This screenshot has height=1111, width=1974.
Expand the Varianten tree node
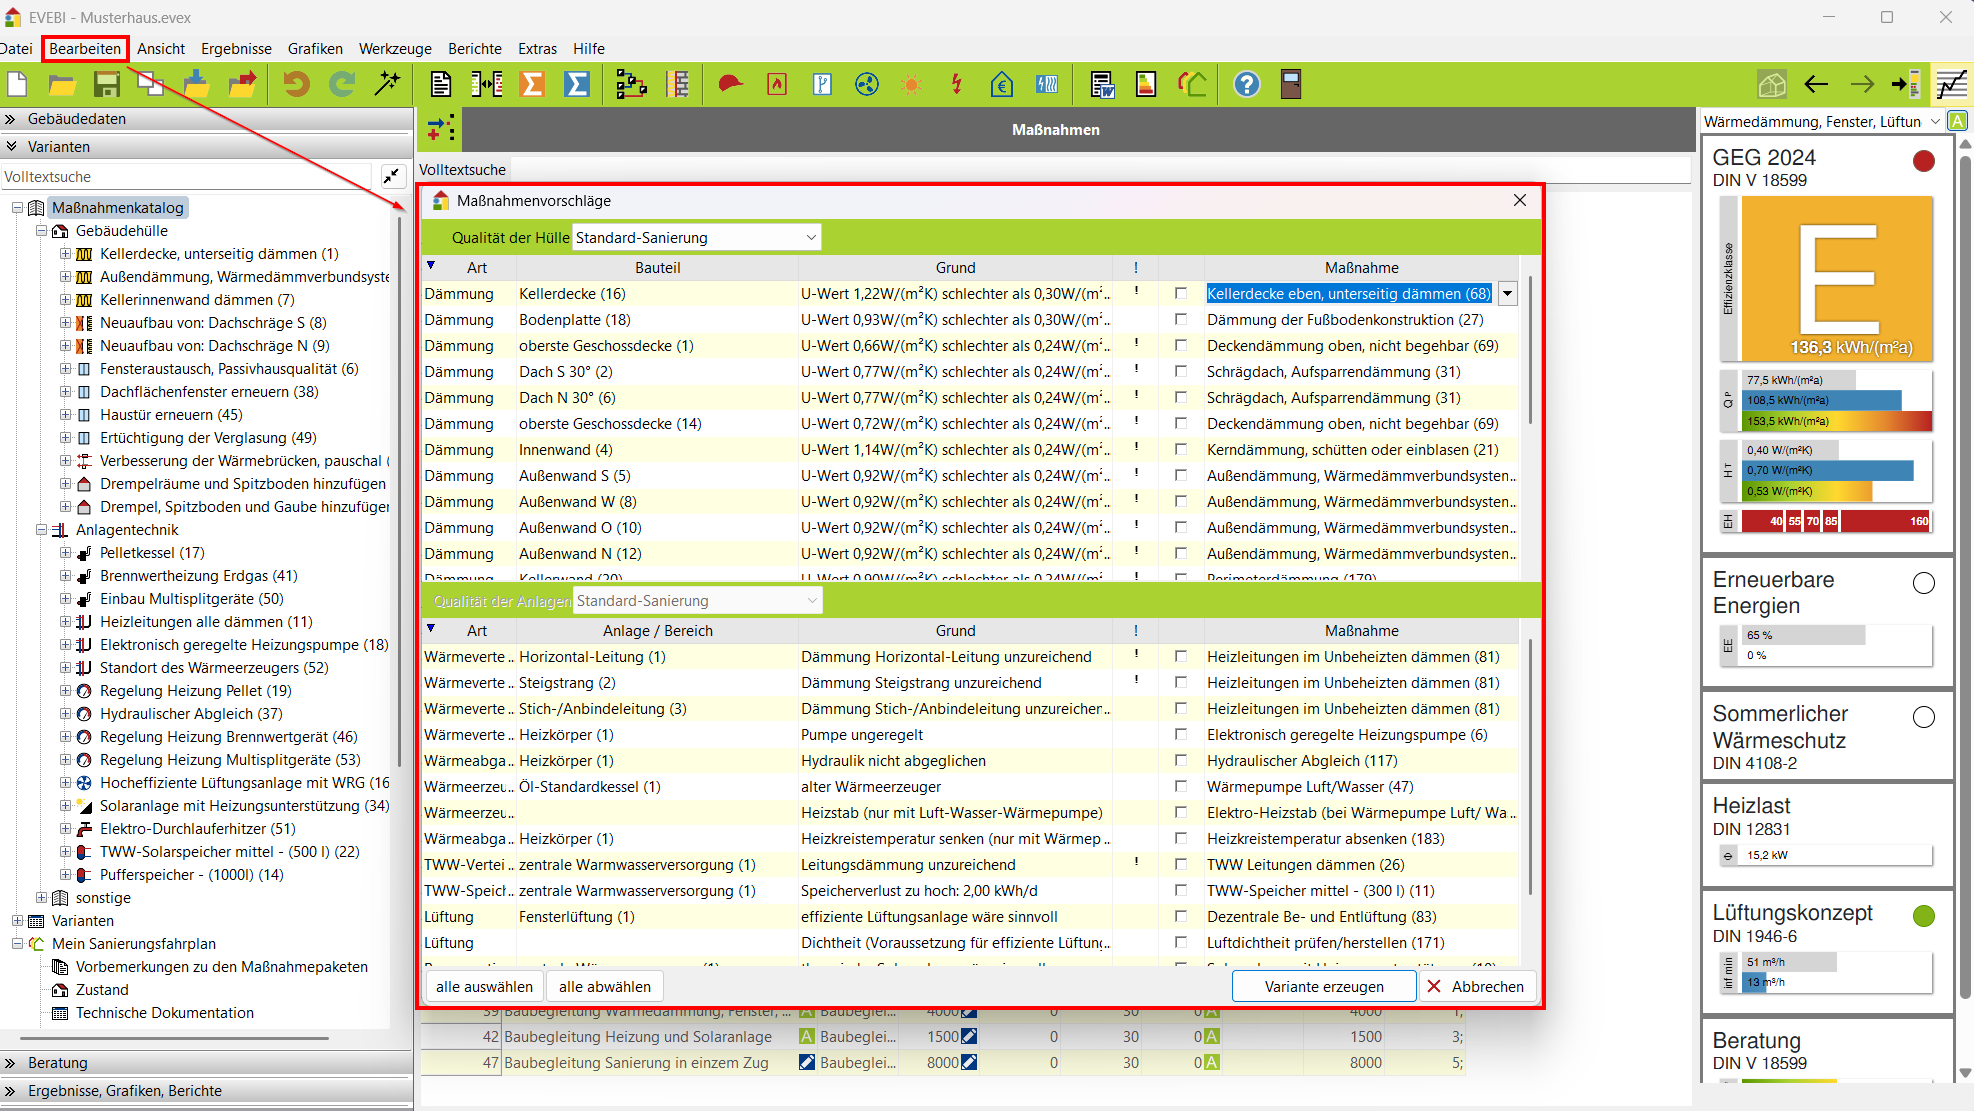point(18,921)
